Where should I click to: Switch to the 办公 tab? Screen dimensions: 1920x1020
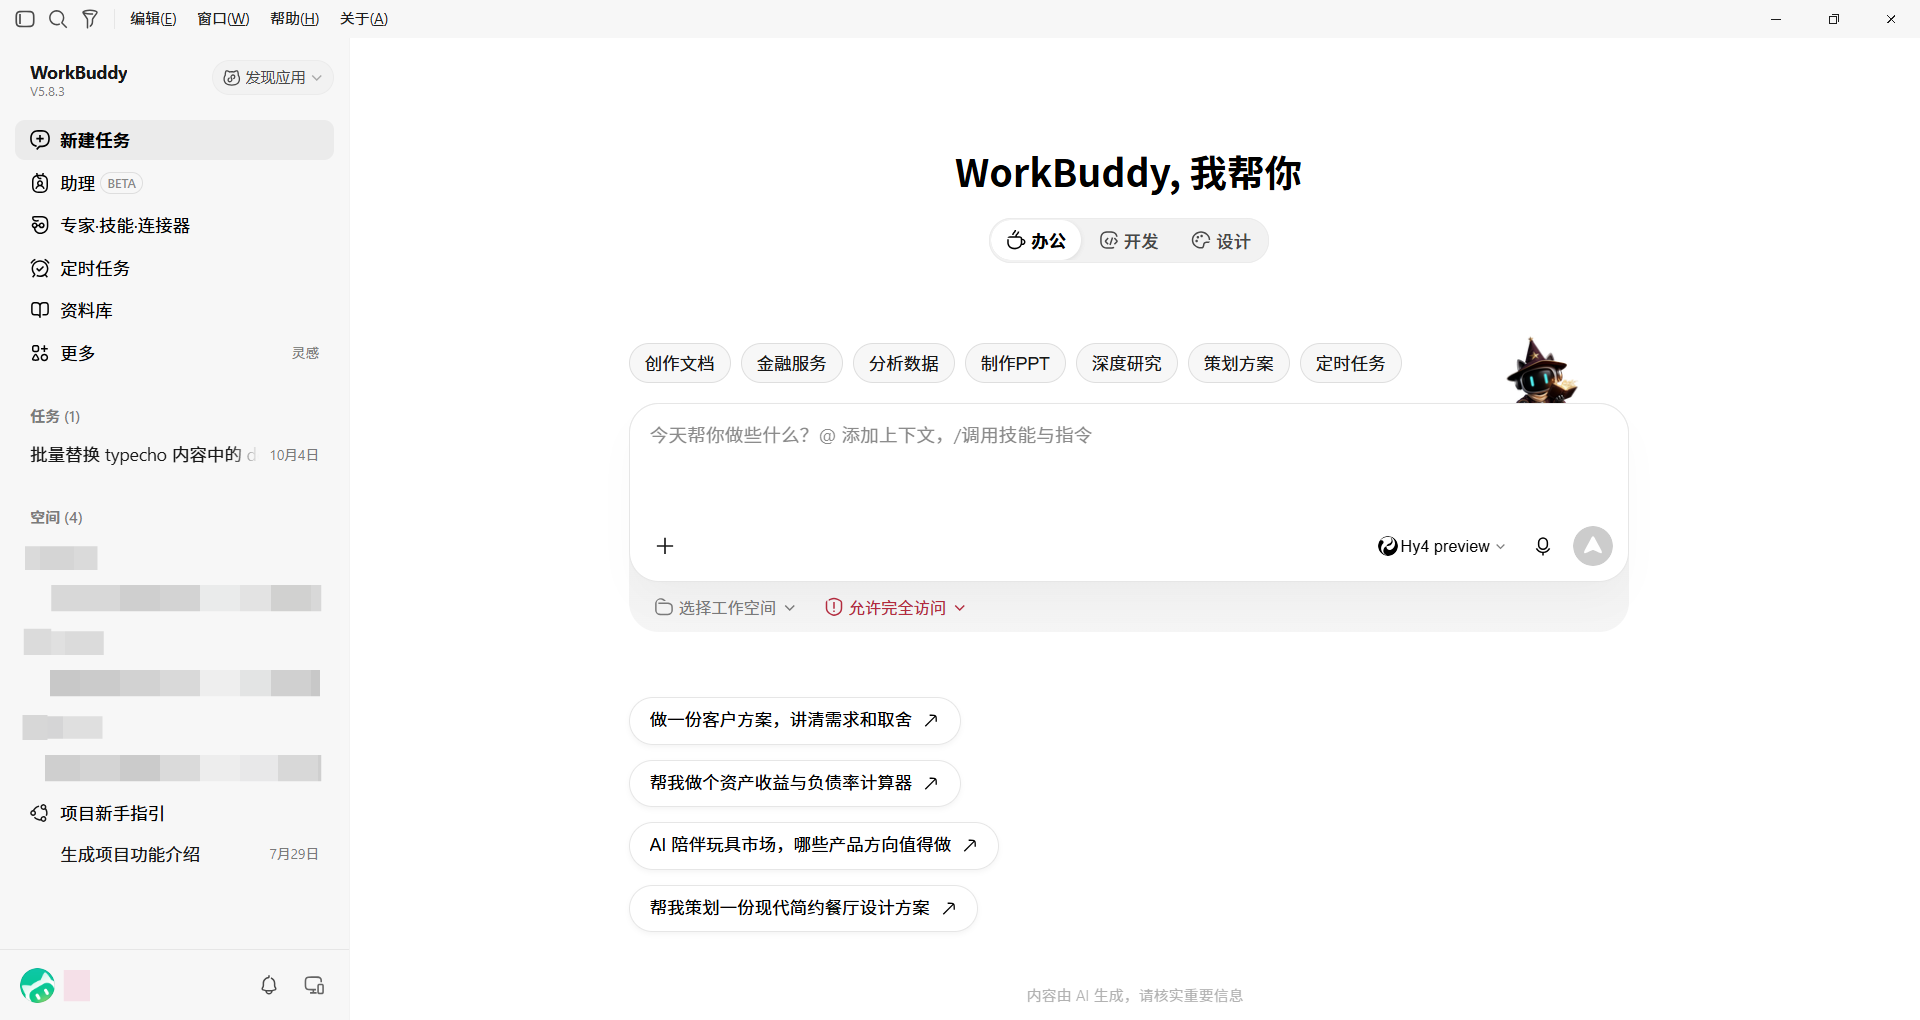[1036, 241]
